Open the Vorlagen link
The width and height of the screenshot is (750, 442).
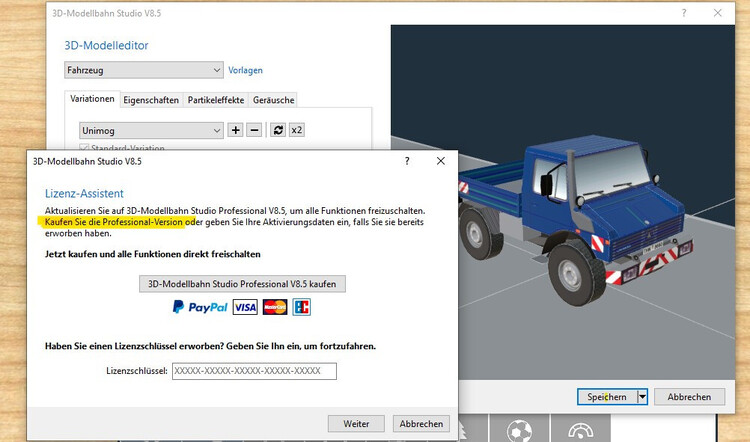[x=245, y=70]
